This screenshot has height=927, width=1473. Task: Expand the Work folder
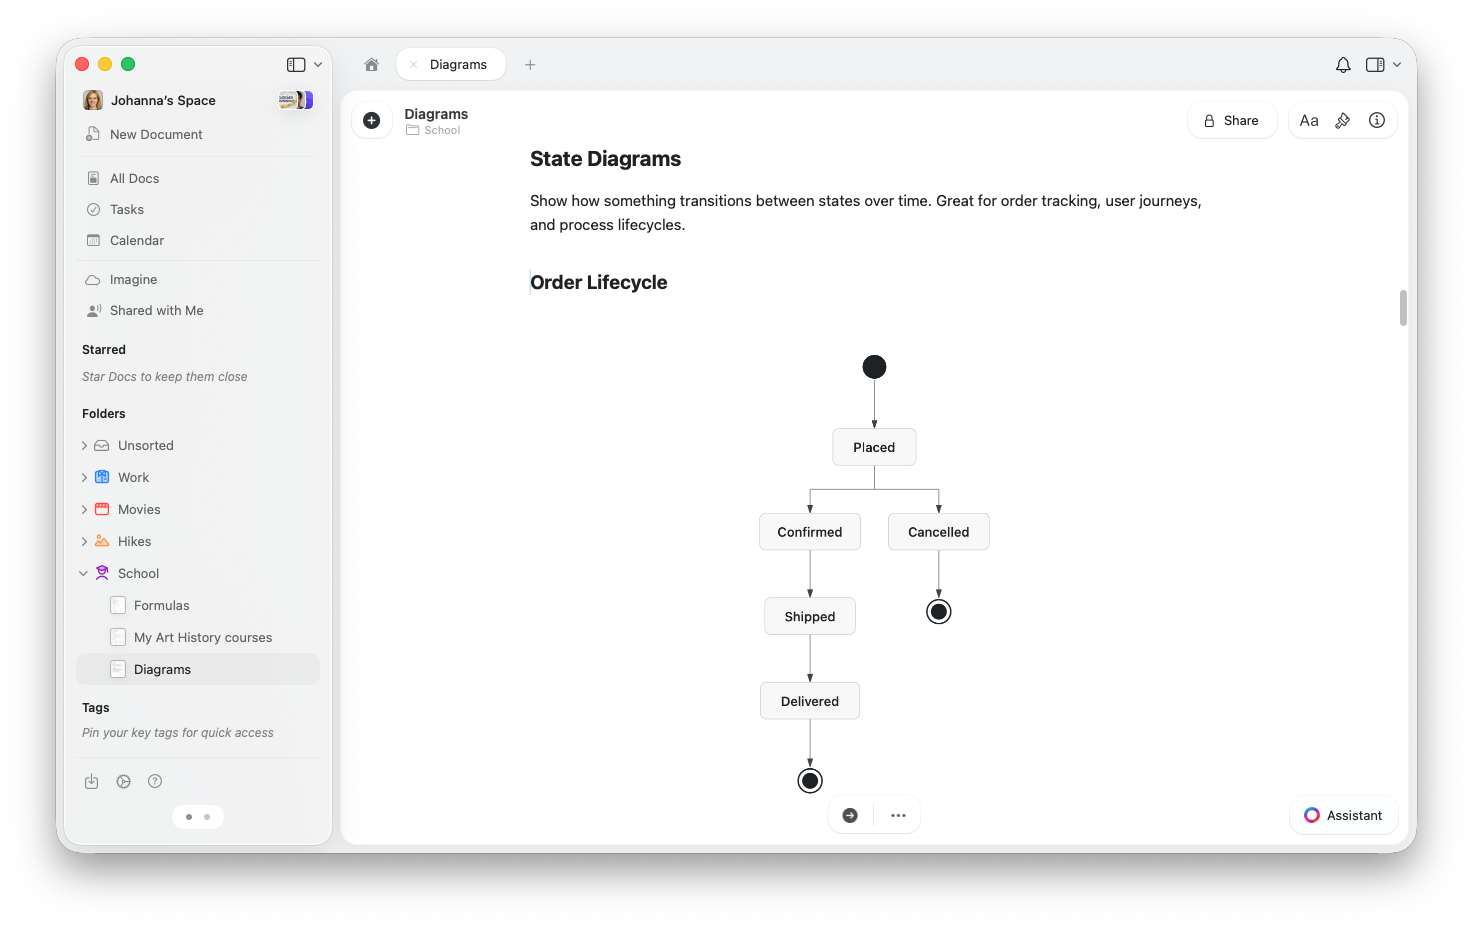click(84, 477)
